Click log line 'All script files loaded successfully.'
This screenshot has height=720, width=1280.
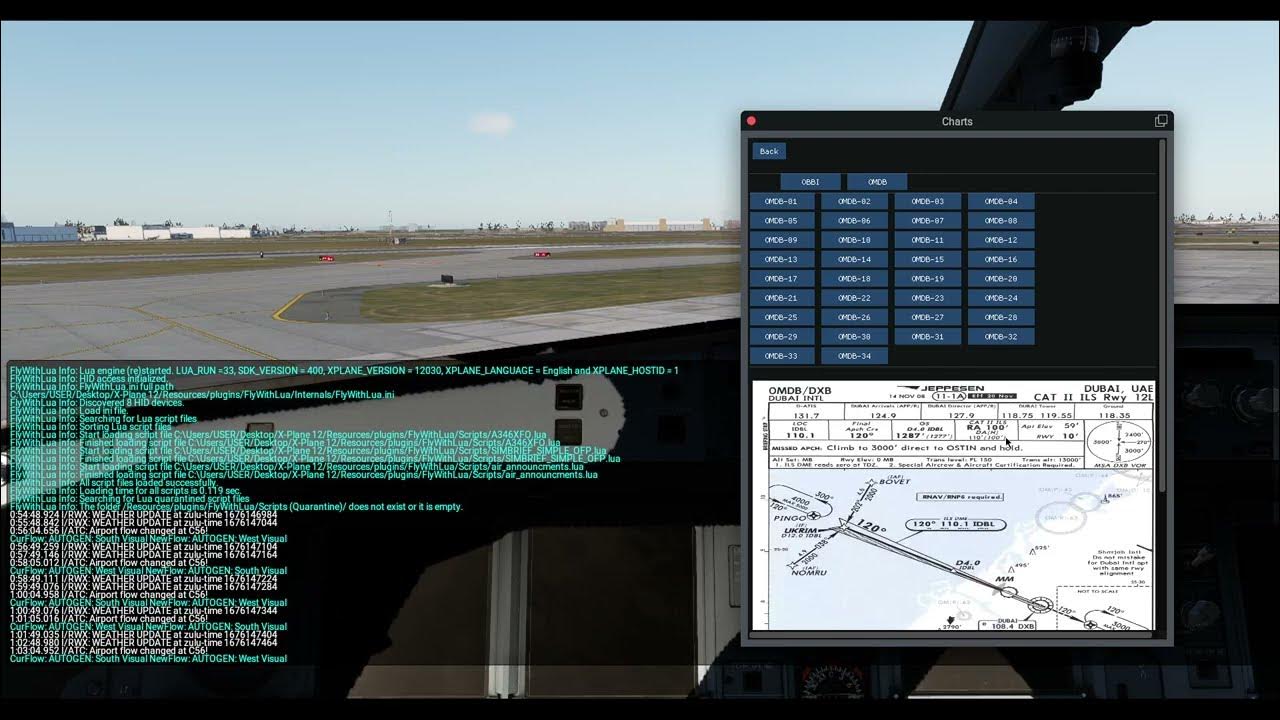(113, 483)
